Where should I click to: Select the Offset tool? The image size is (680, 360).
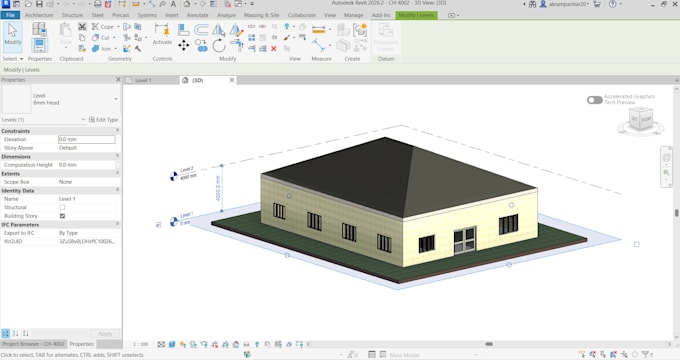201,29
